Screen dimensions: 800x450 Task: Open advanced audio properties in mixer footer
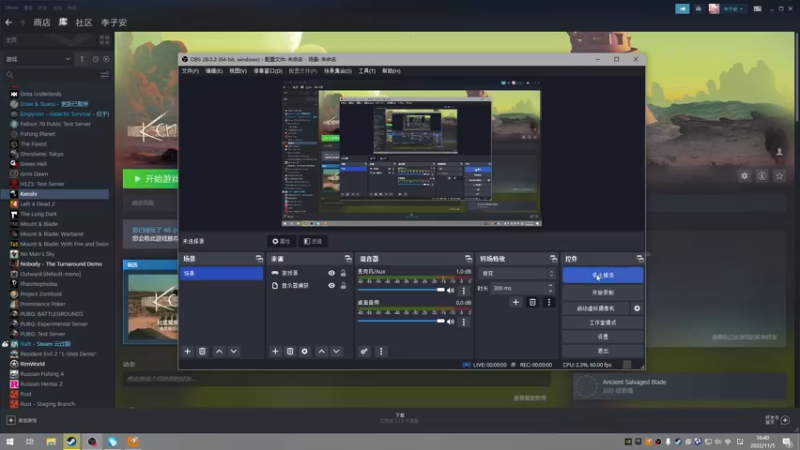364,351
